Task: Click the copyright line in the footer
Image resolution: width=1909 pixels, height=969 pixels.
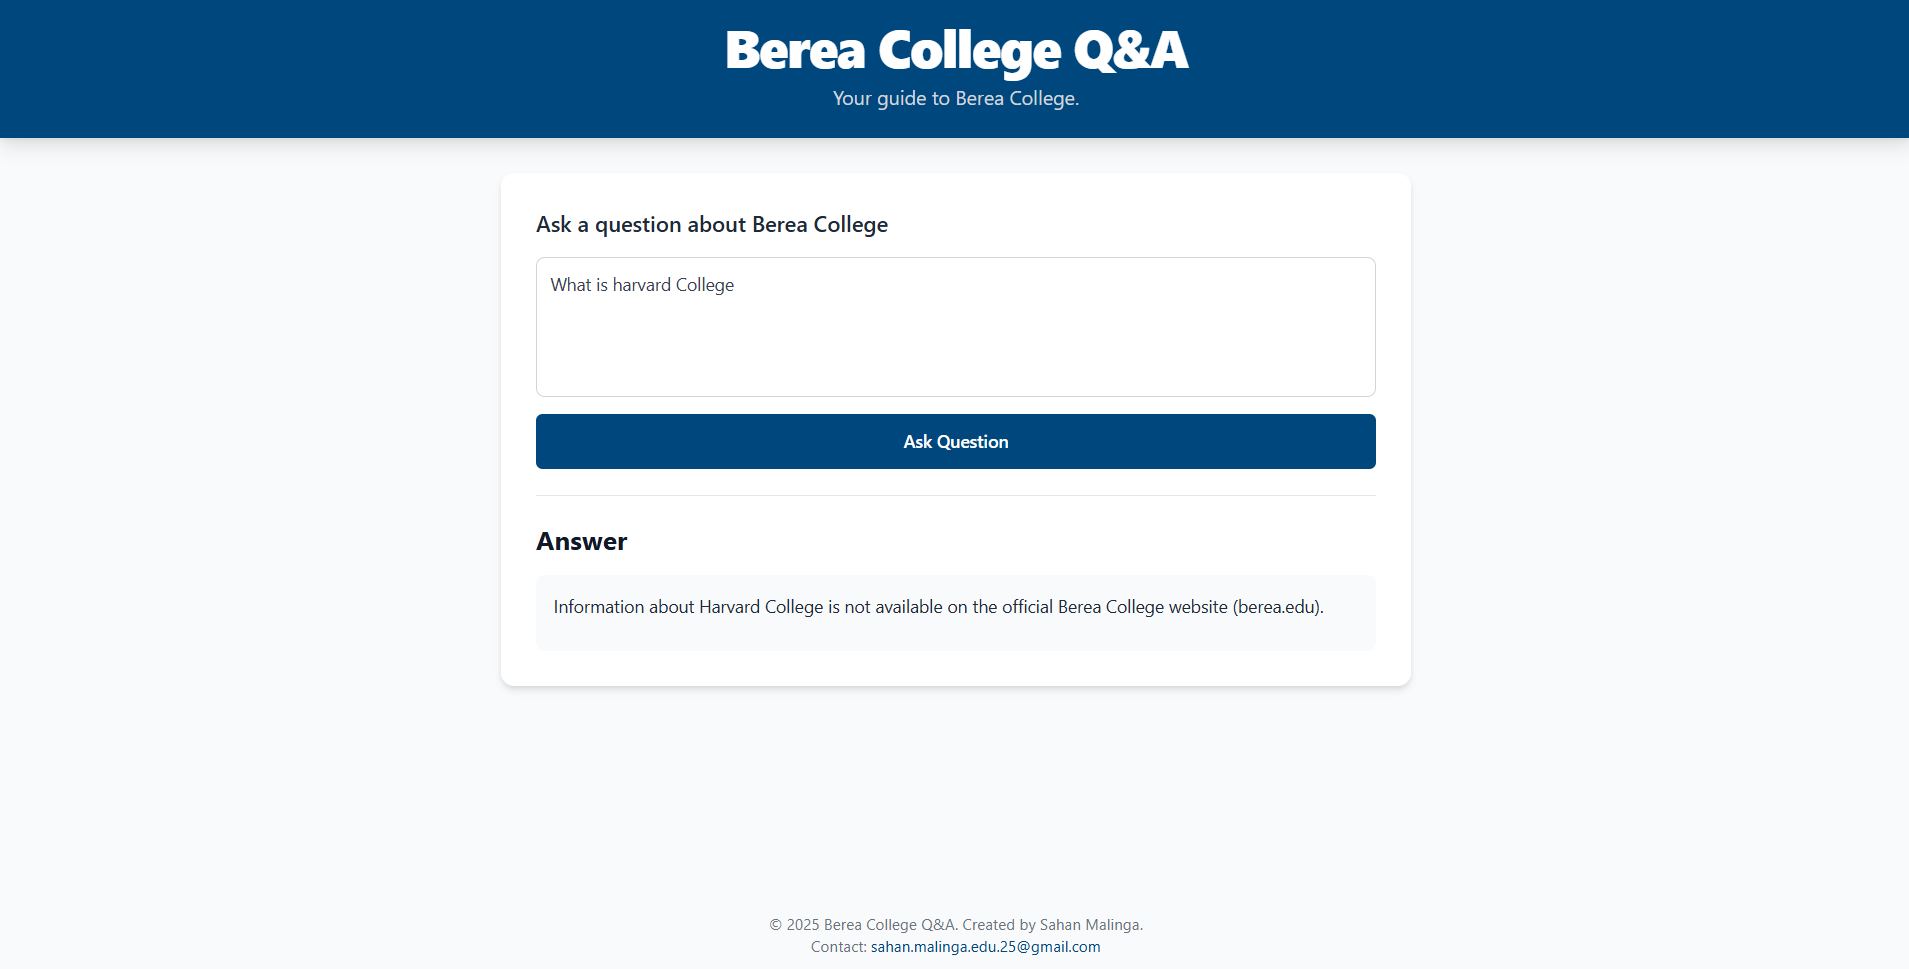Action: (x=955, y=925)
